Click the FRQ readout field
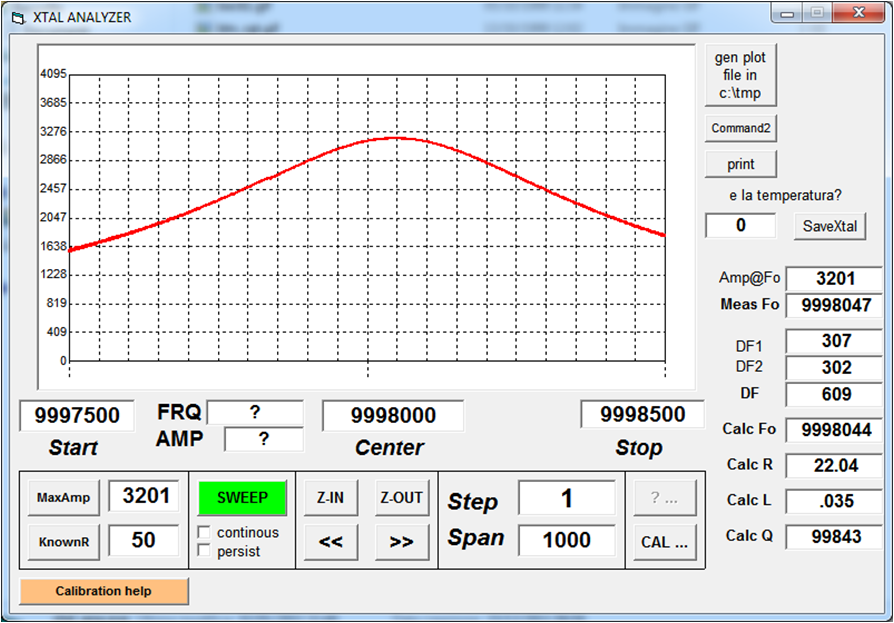Image resolution: width=894 pixels, height=623 pixels. click(x=255, y=412)
